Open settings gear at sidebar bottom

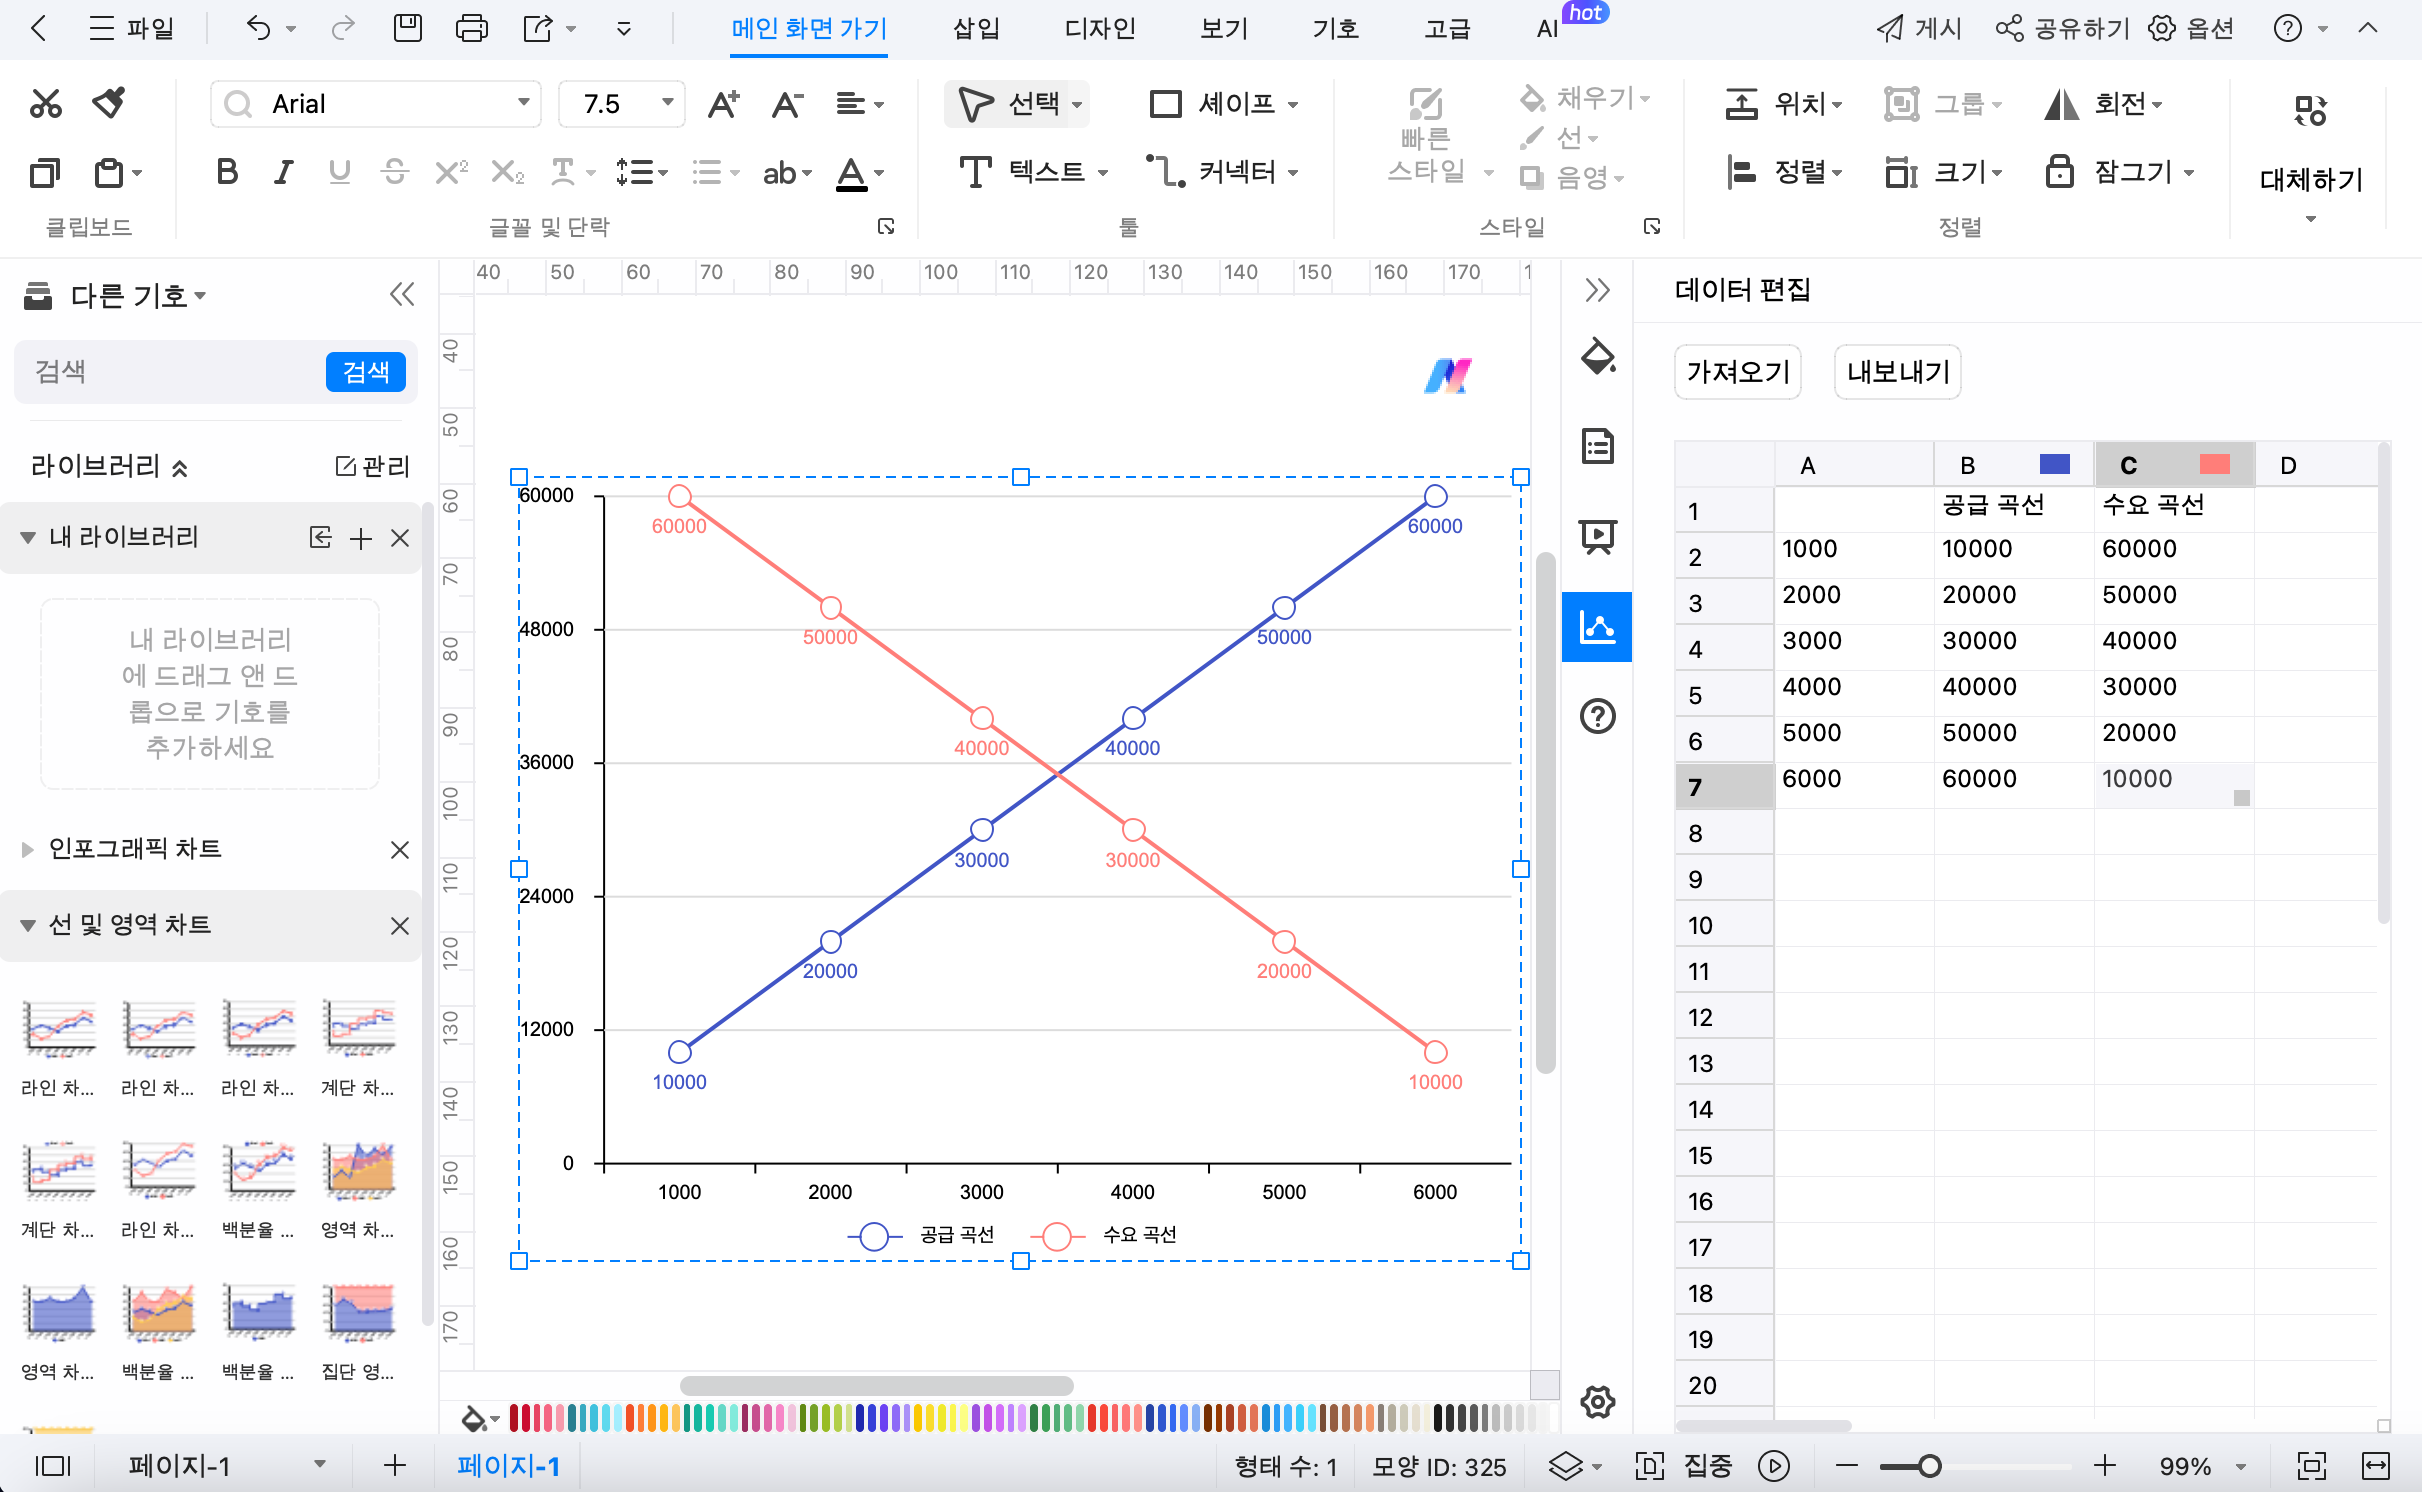click(x=1597, y=1402)
